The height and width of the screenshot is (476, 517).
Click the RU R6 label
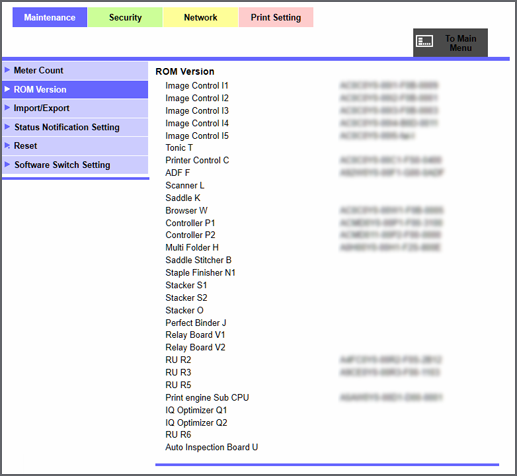pyautogui.click(x=178, y=435)
